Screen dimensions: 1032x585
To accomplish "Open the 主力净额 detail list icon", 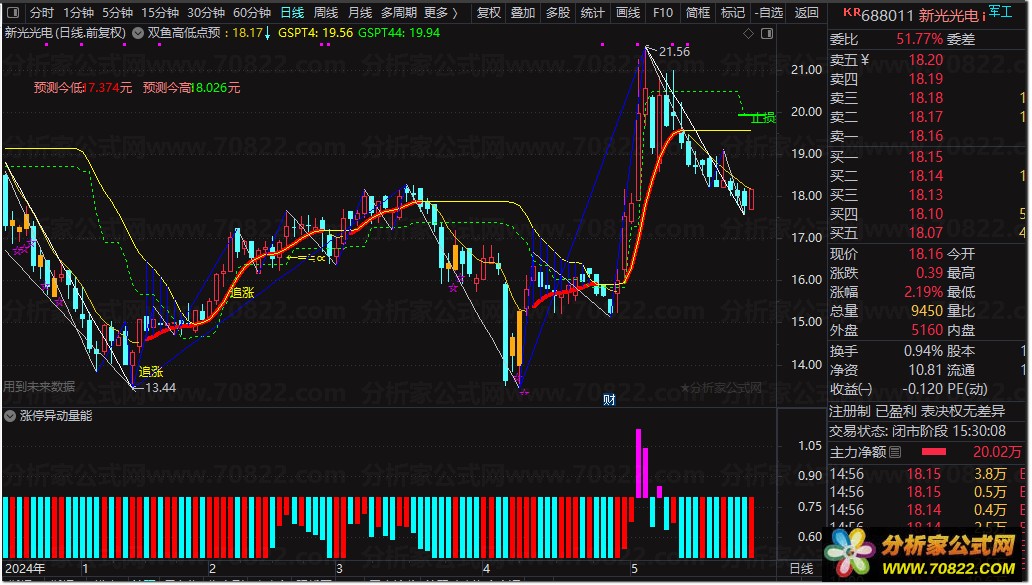I will point(895,452).
